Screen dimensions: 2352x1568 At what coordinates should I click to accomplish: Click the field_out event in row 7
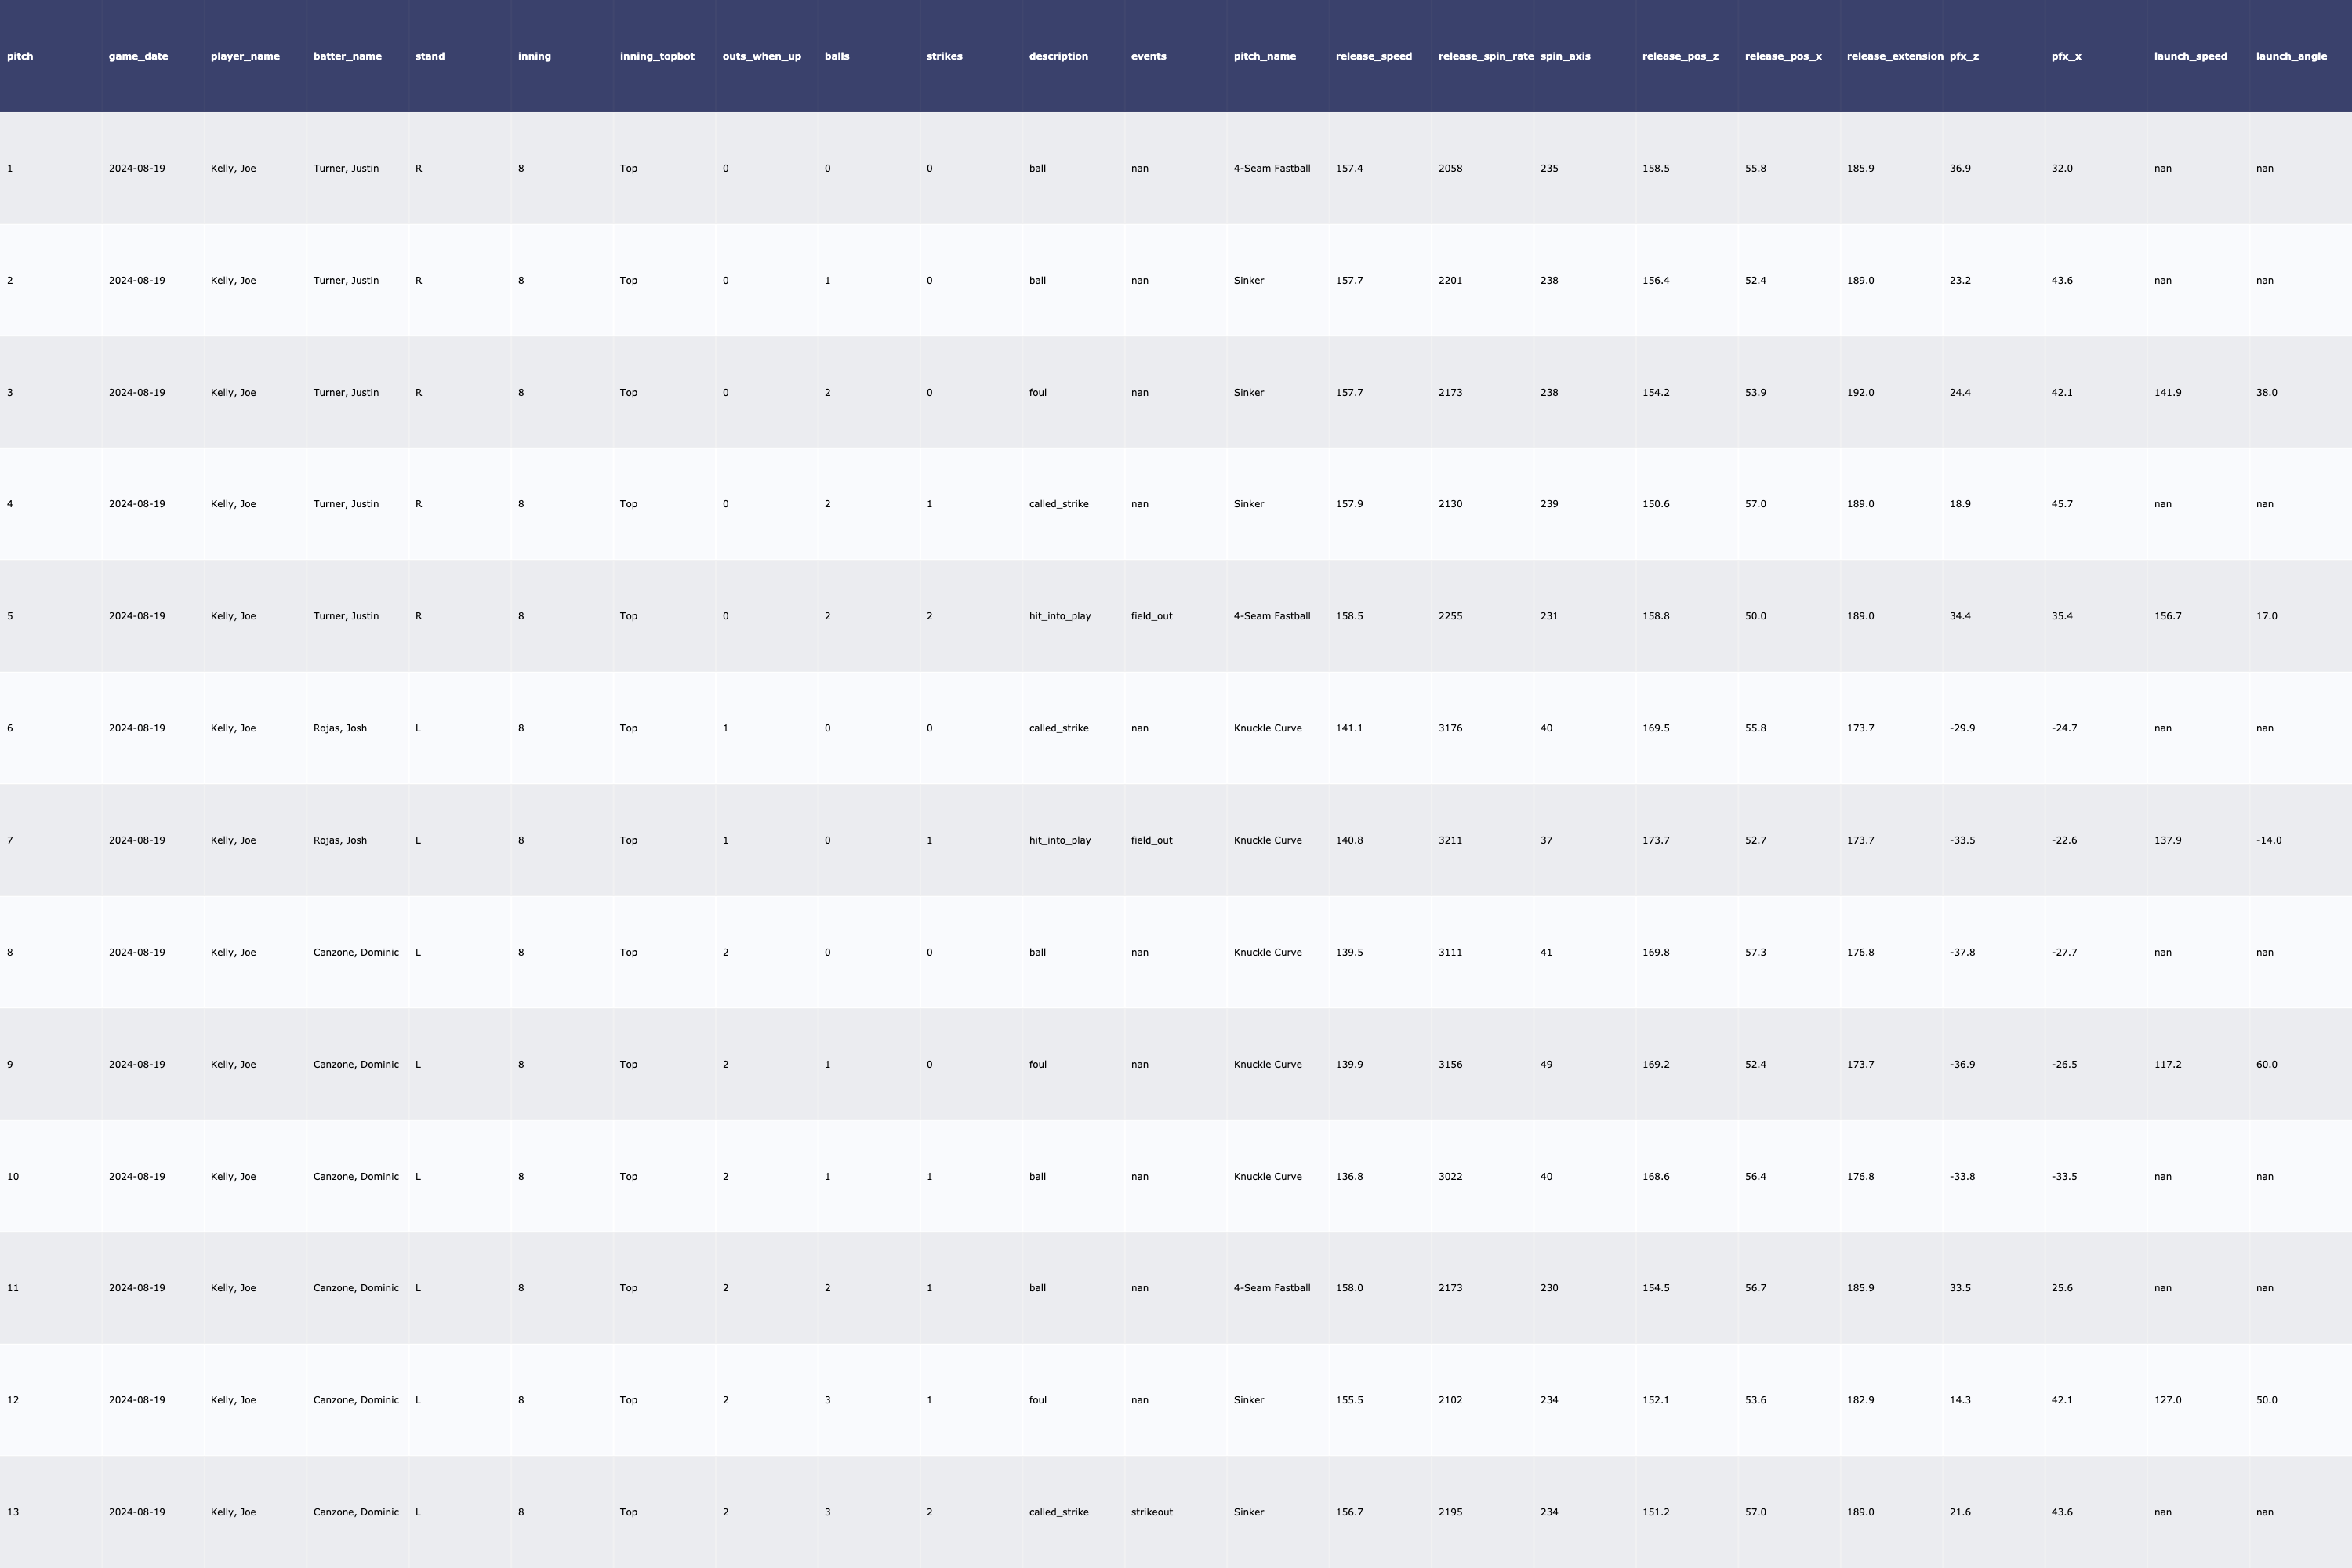click(1151, 840)
